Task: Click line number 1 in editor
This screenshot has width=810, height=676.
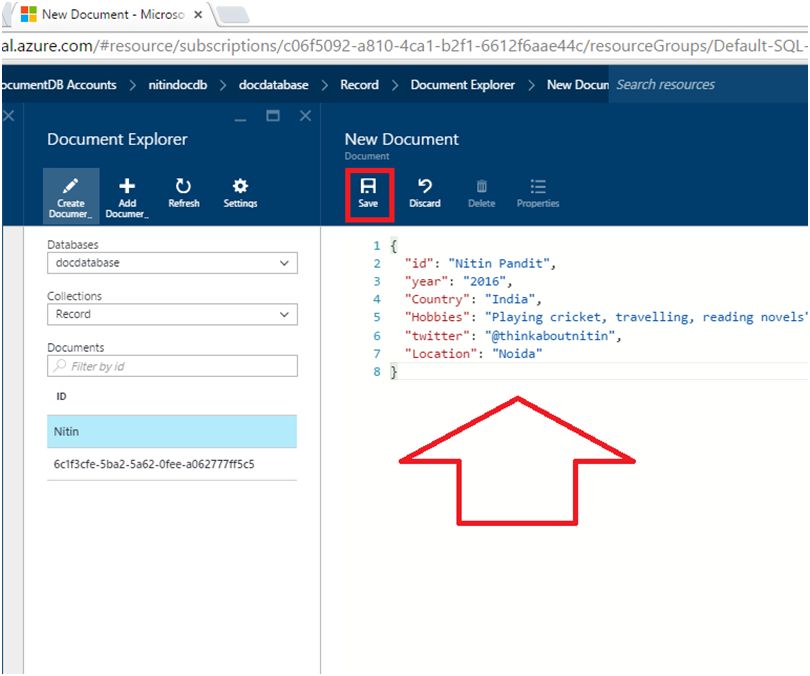Action: (377, 246)
